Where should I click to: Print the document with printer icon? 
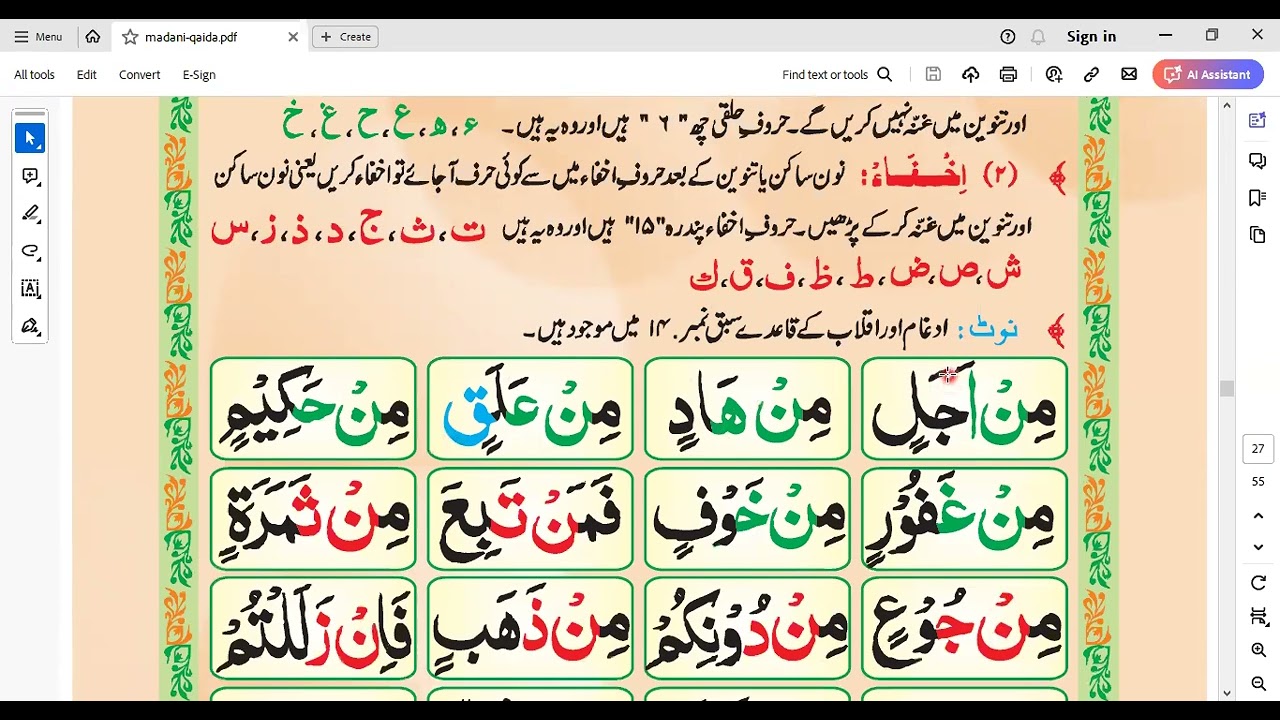tap(1008, 74)
